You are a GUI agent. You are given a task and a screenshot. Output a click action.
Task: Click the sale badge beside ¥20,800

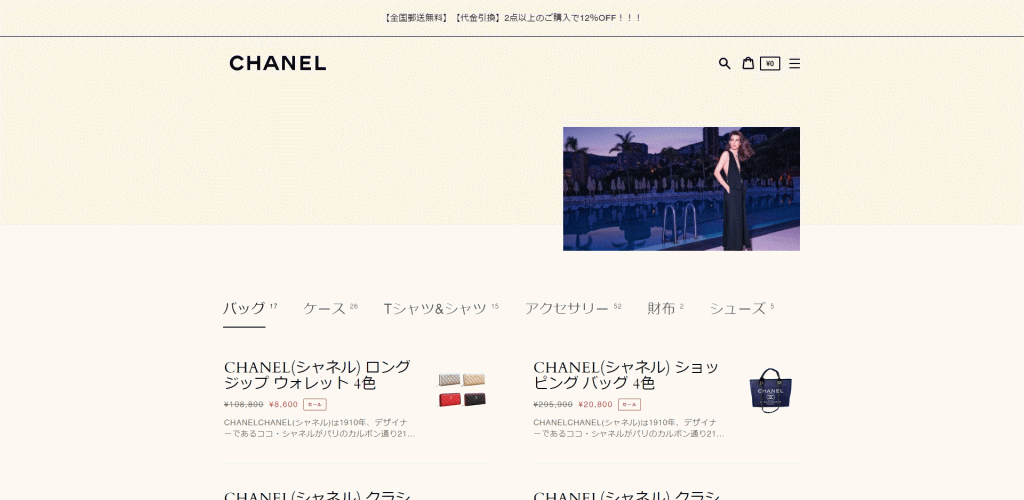(x=629, y=405)
